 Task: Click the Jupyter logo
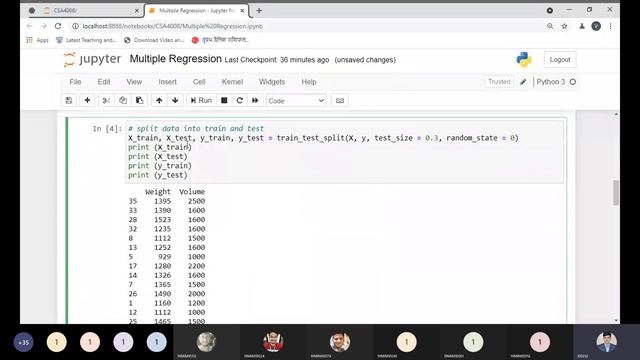point(92,60)
